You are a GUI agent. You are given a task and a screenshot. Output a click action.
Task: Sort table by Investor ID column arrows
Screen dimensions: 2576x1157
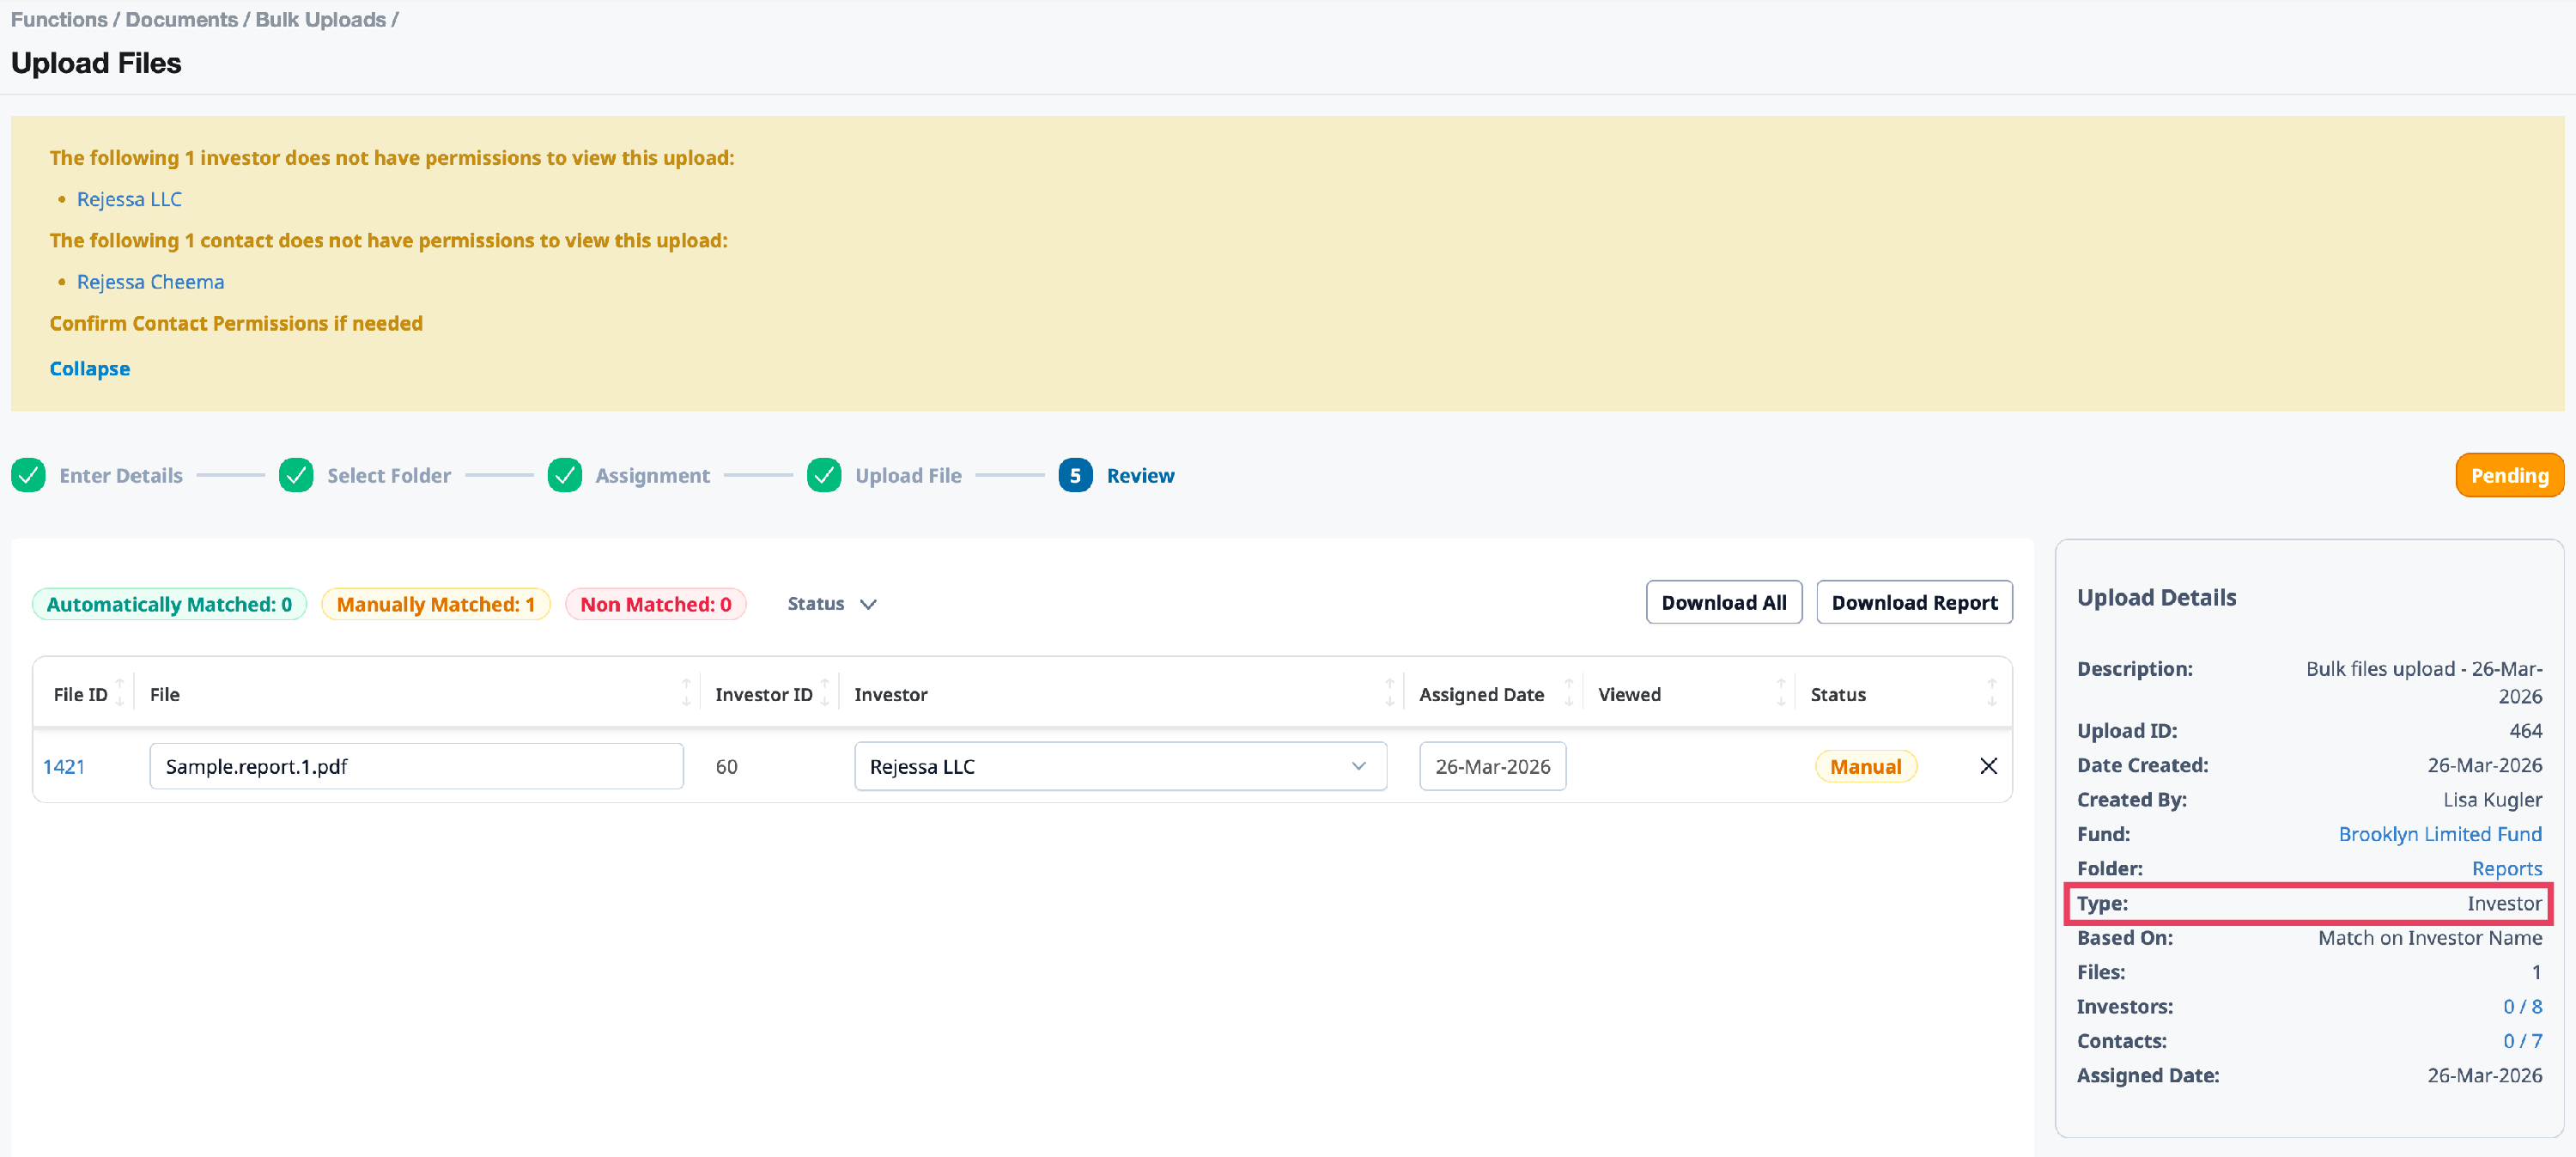tap(825, 692)
